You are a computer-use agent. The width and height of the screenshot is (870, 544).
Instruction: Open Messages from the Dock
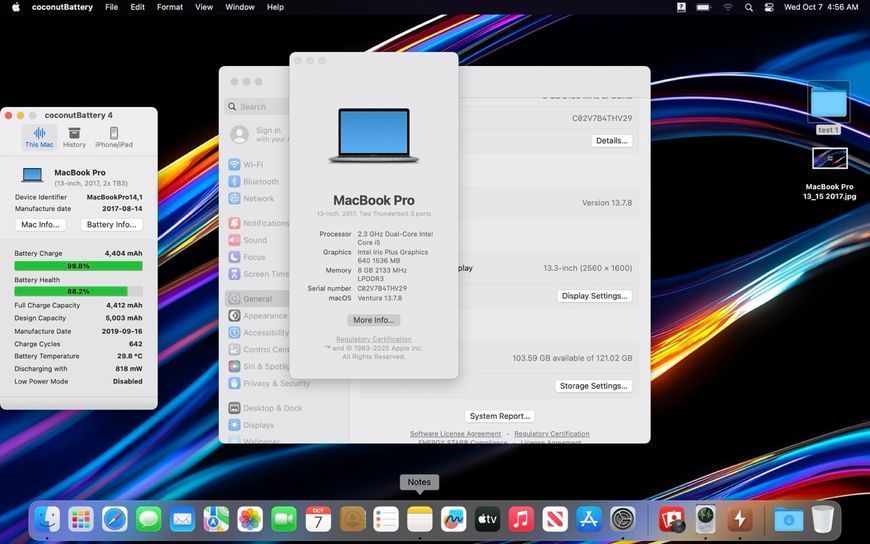coord(149,520)
